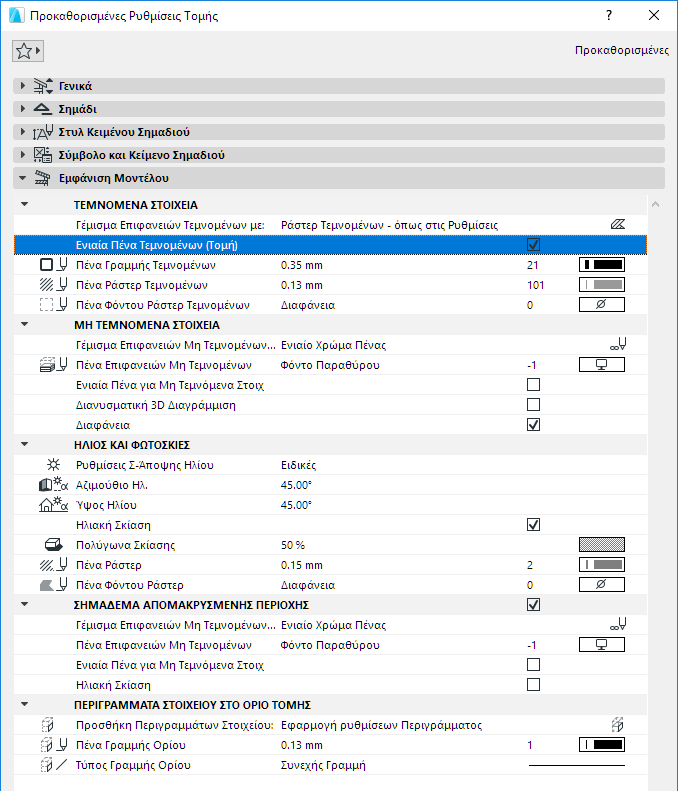Click background pen icon beside Πένα Φόντου Ράστερ
This screenshot has height=791, width=678.
coord(53,585)
